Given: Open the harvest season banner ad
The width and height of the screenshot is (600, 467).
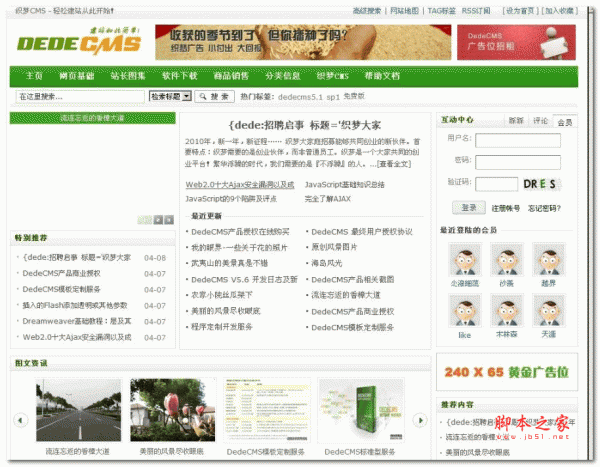Looking at the screenshot, I should [303, 42].
